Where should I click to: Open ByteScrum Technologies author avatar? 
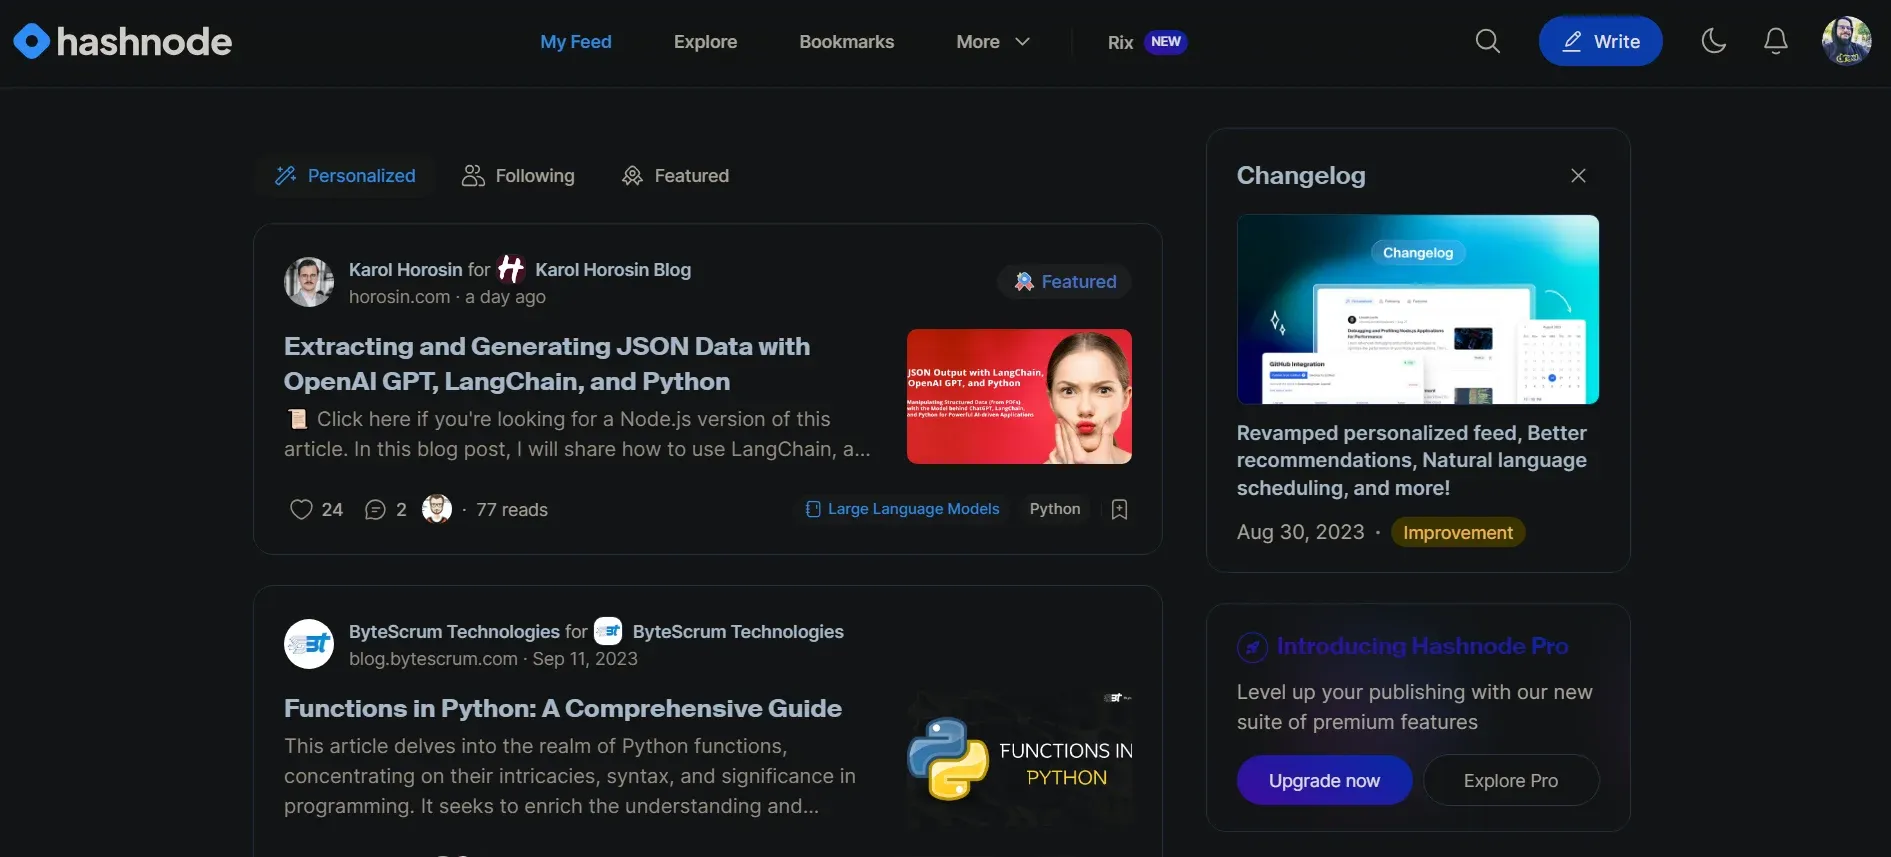tap(309, 644)
